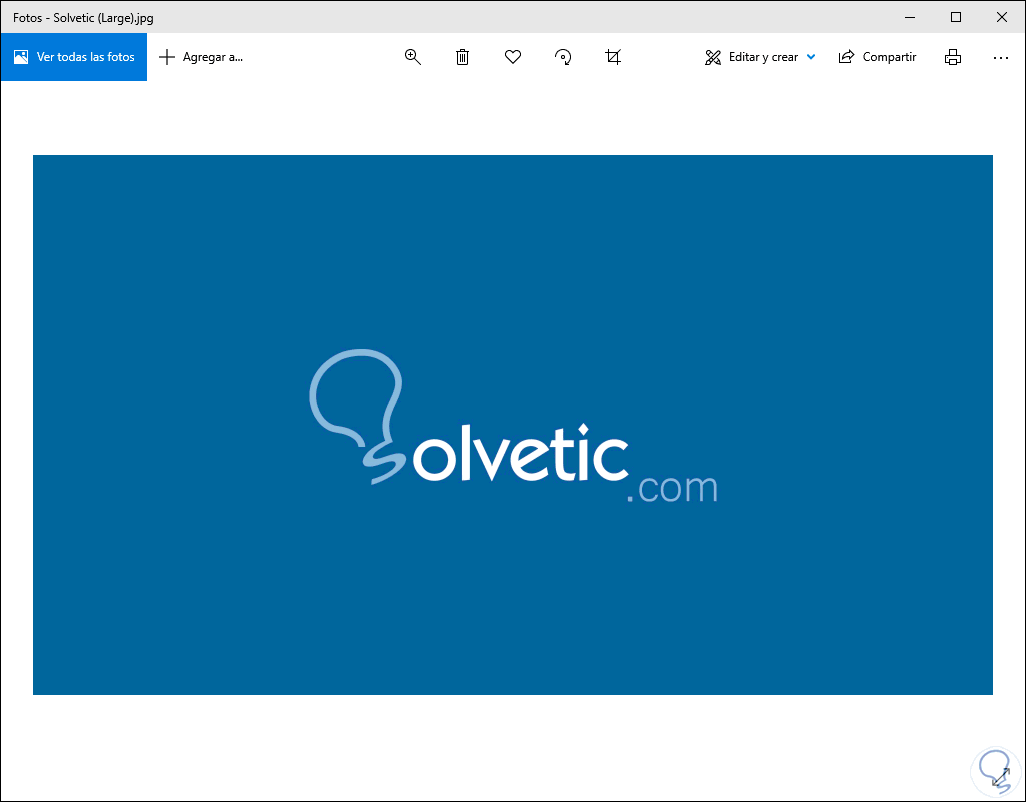Close the Fotos window
The height and width of the screenshot is (802, 1026).
pos(1002,17)
